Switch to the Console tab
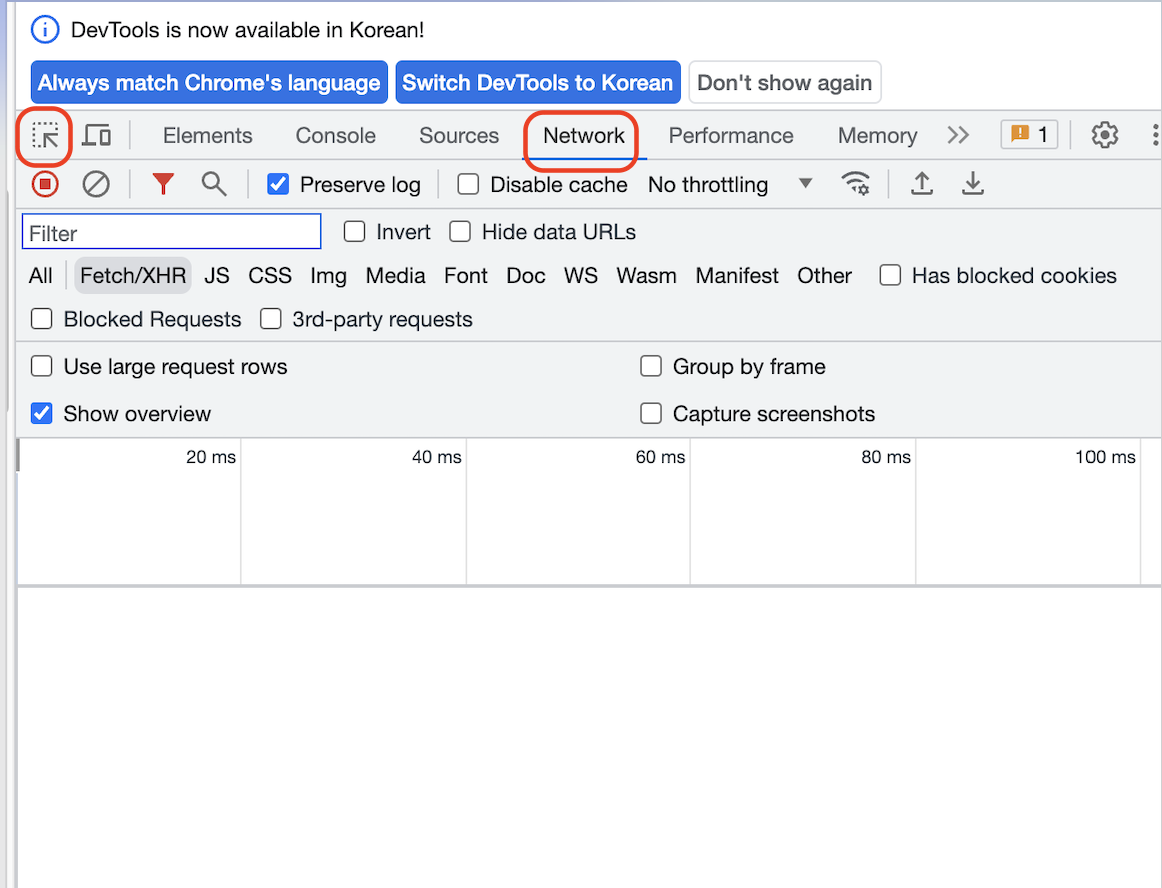Viewport: 1162px width, 888px height. [336, 136]
